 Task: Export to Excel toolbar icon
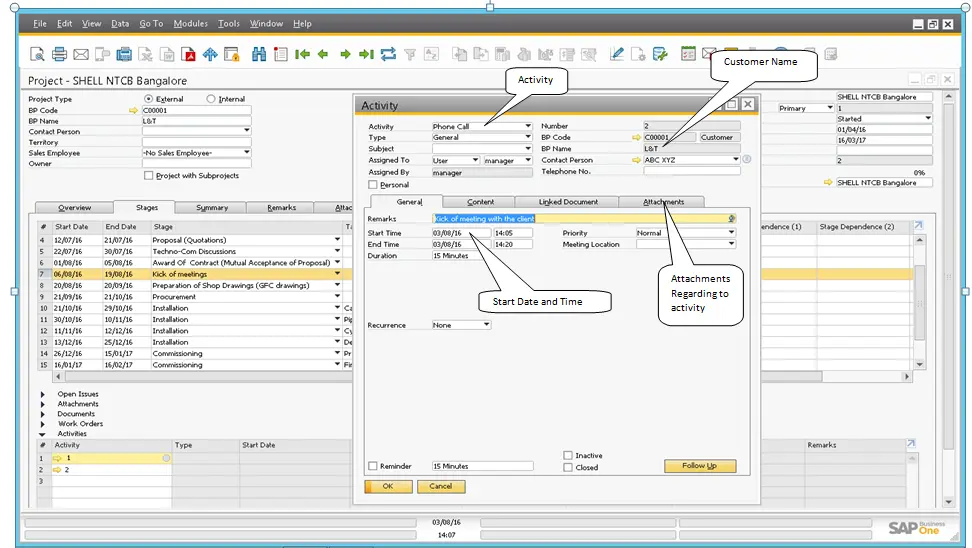pyautogui.click(x=146, y=55)
